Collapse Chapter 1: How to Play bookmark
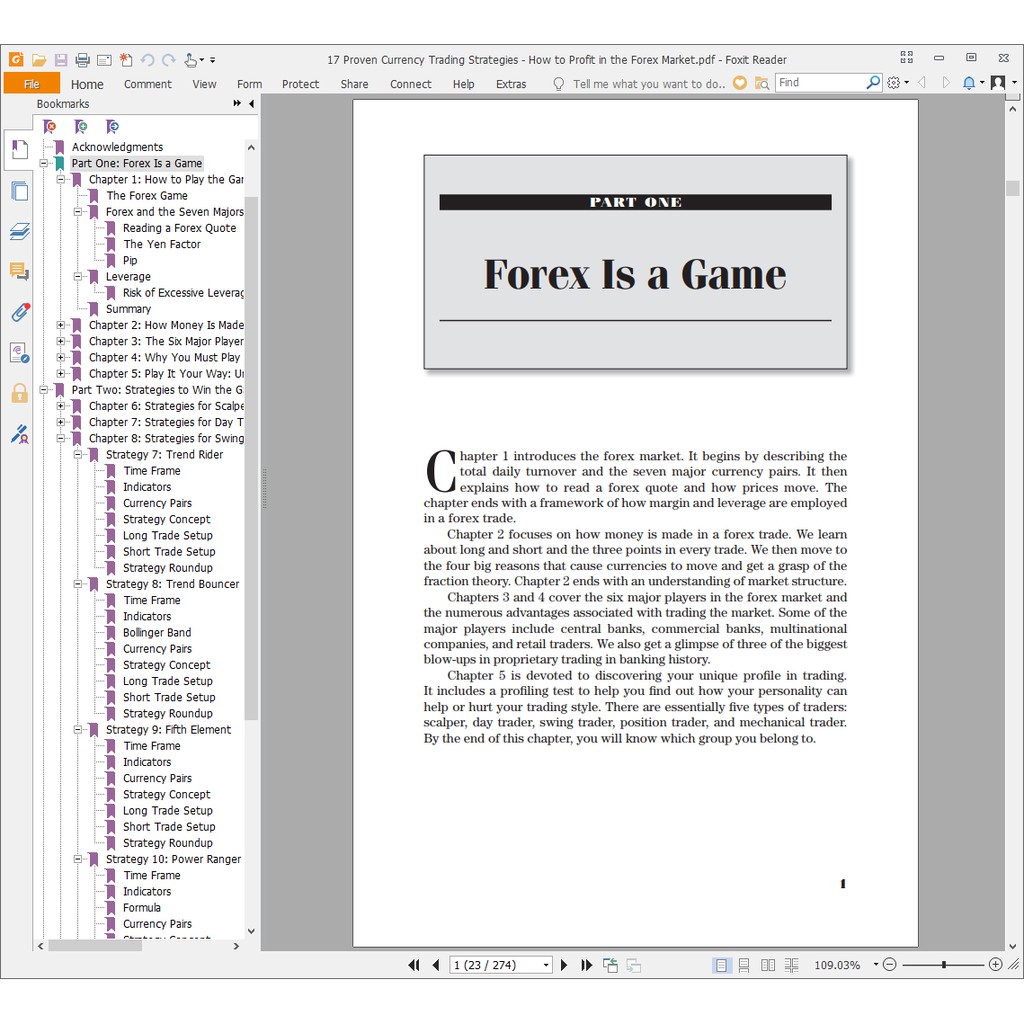The image size is (1024, 1024). [61, 179]
